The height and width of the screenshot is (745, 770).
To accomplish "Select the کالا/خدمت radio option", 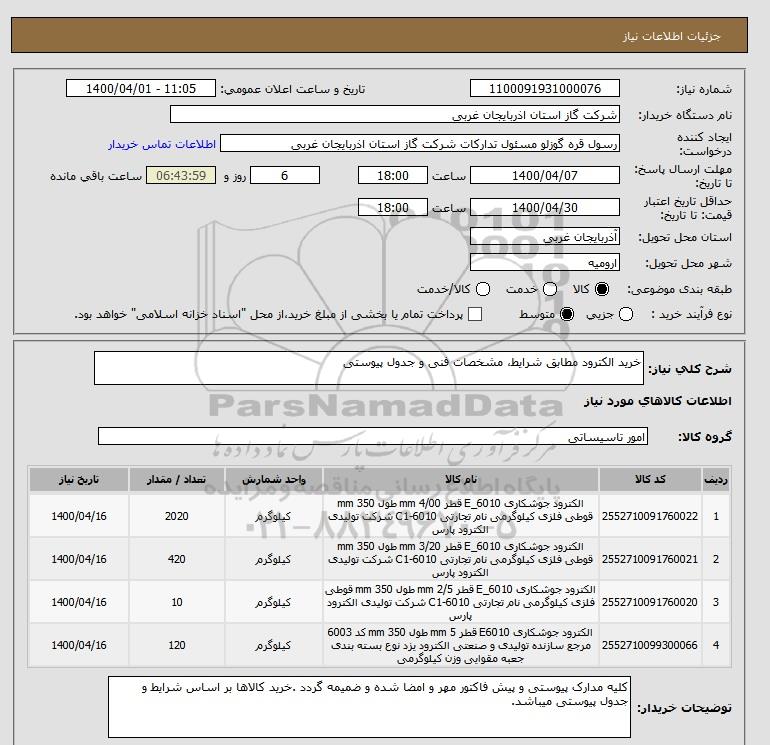I will [483, 289].
